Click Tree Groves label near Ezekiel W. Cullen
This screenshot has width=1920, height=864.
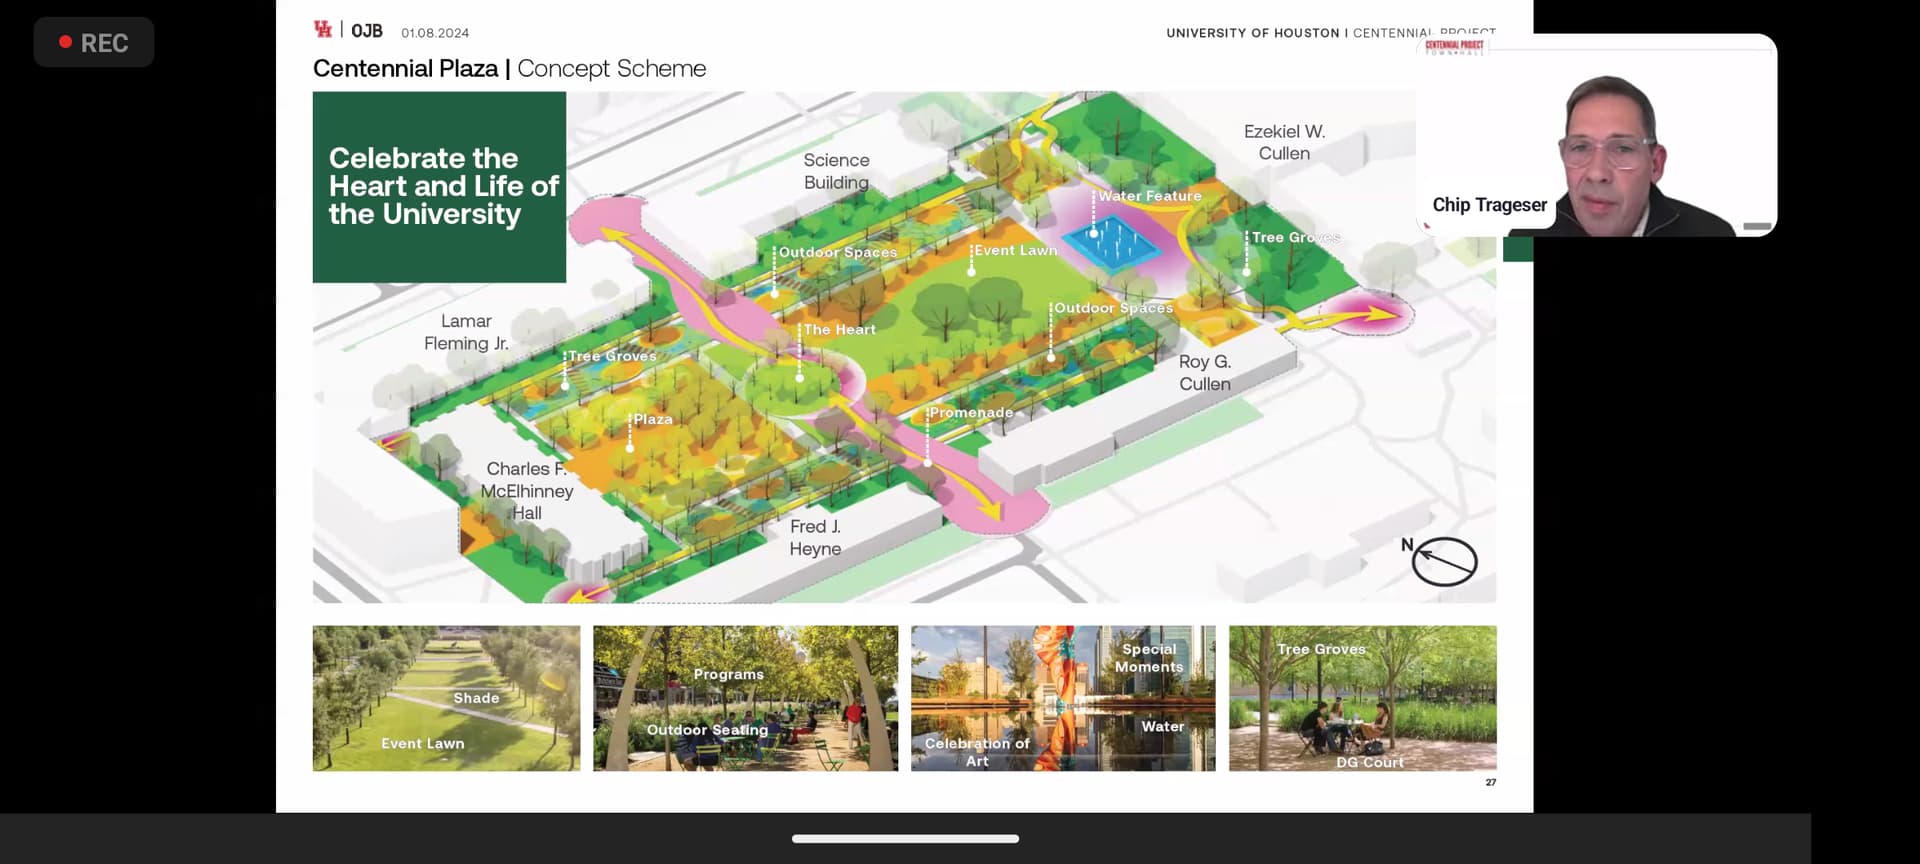tap(1295, 237)
